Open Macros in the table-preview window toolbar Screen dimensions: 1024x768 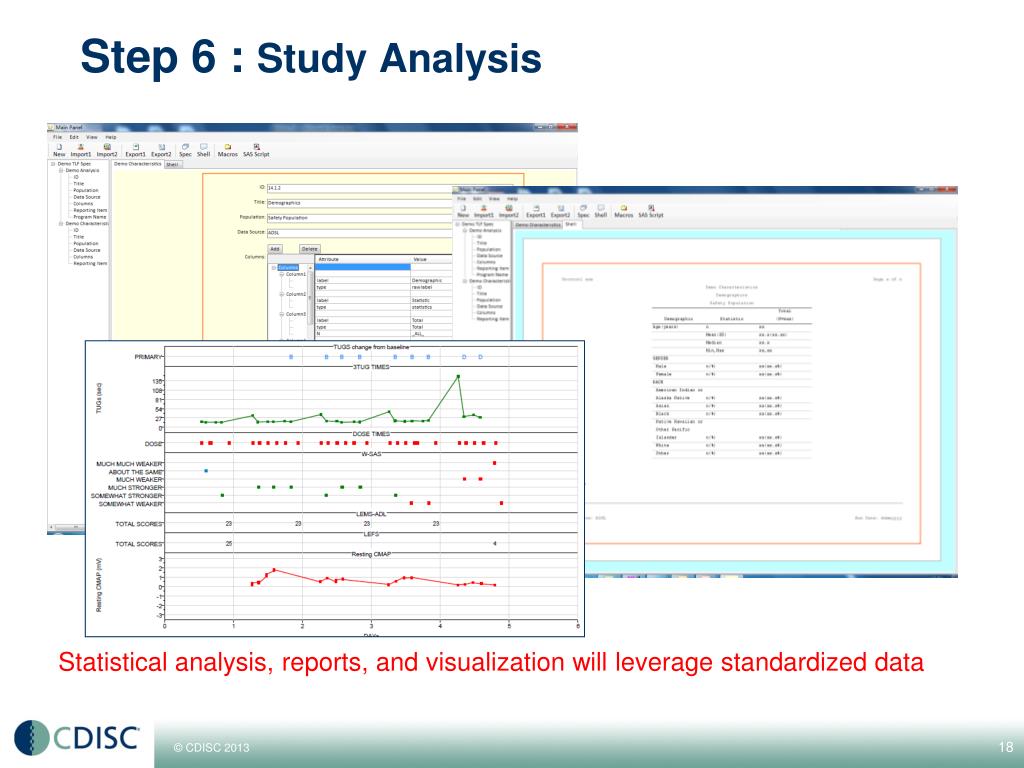pos(624,211)
